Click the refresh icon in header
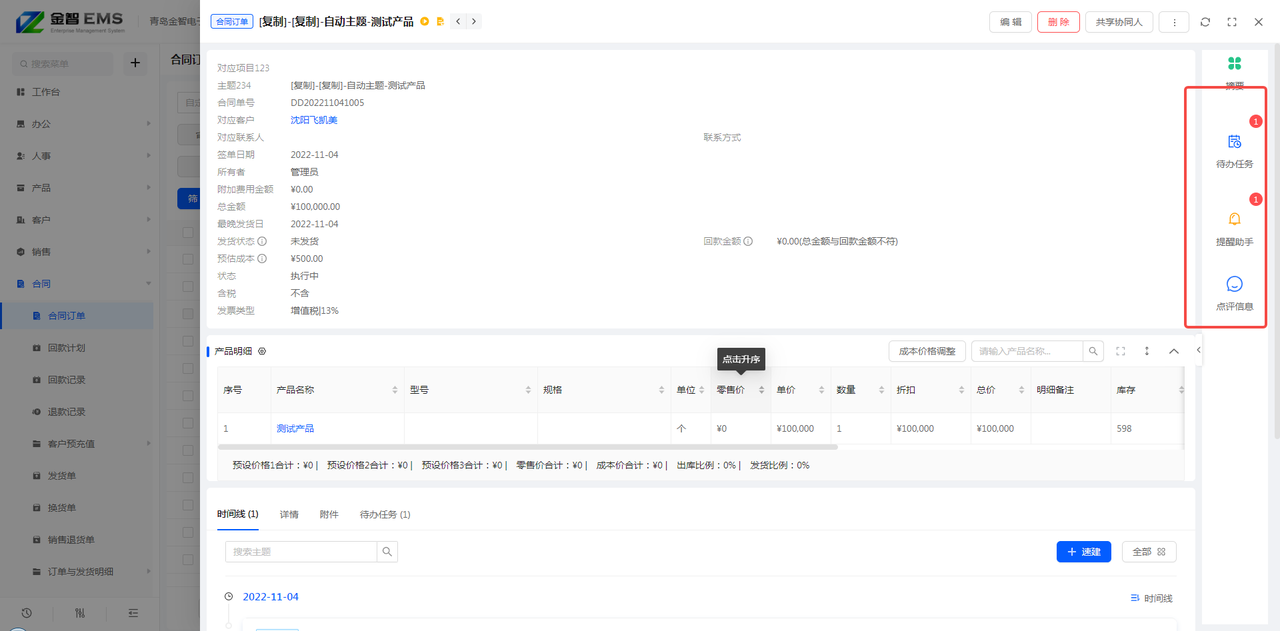The image size is (1280, 631). click(1205, 22)
